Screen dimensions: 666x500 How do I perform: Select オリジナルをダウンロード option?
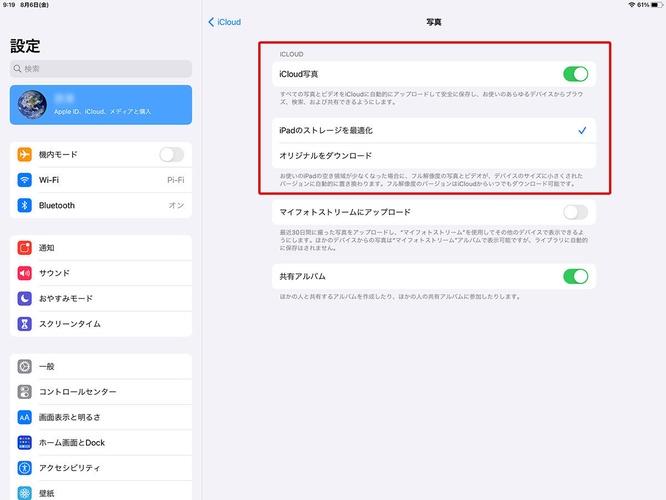(x=434, y=155)
